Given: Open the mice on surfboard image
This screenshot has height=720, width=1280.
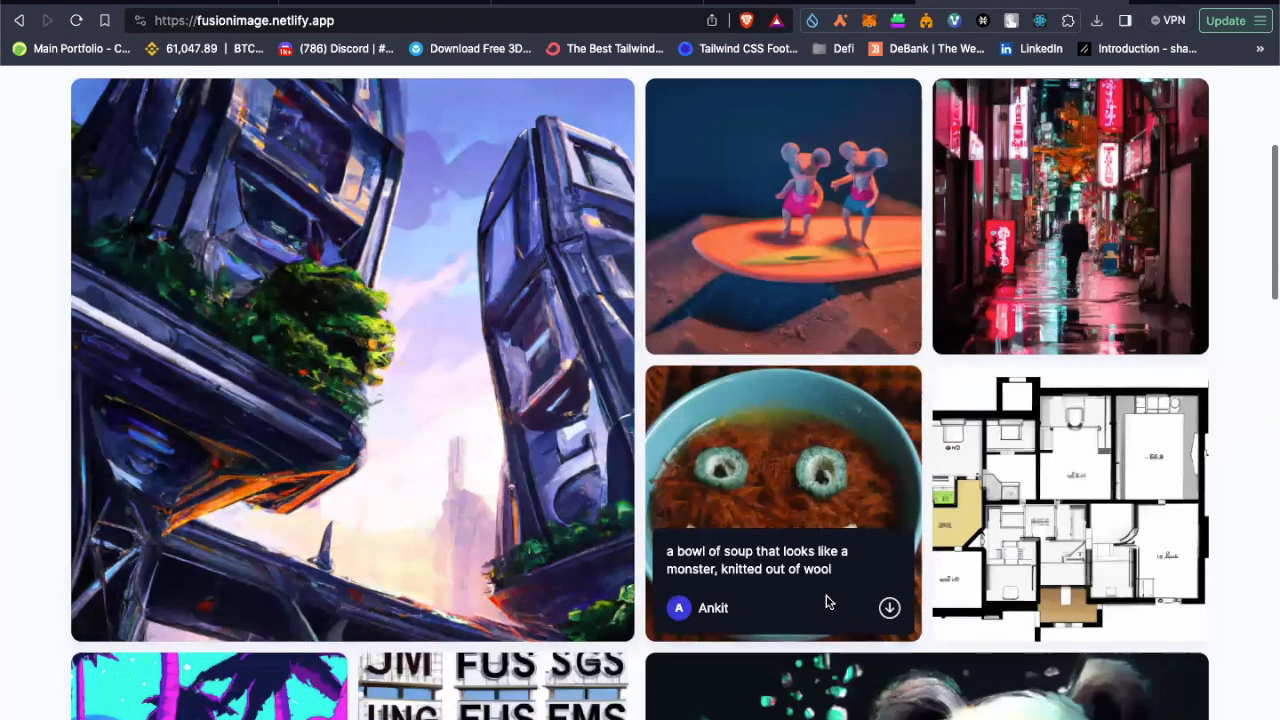Looking at the screenshot, I should 783,216.
